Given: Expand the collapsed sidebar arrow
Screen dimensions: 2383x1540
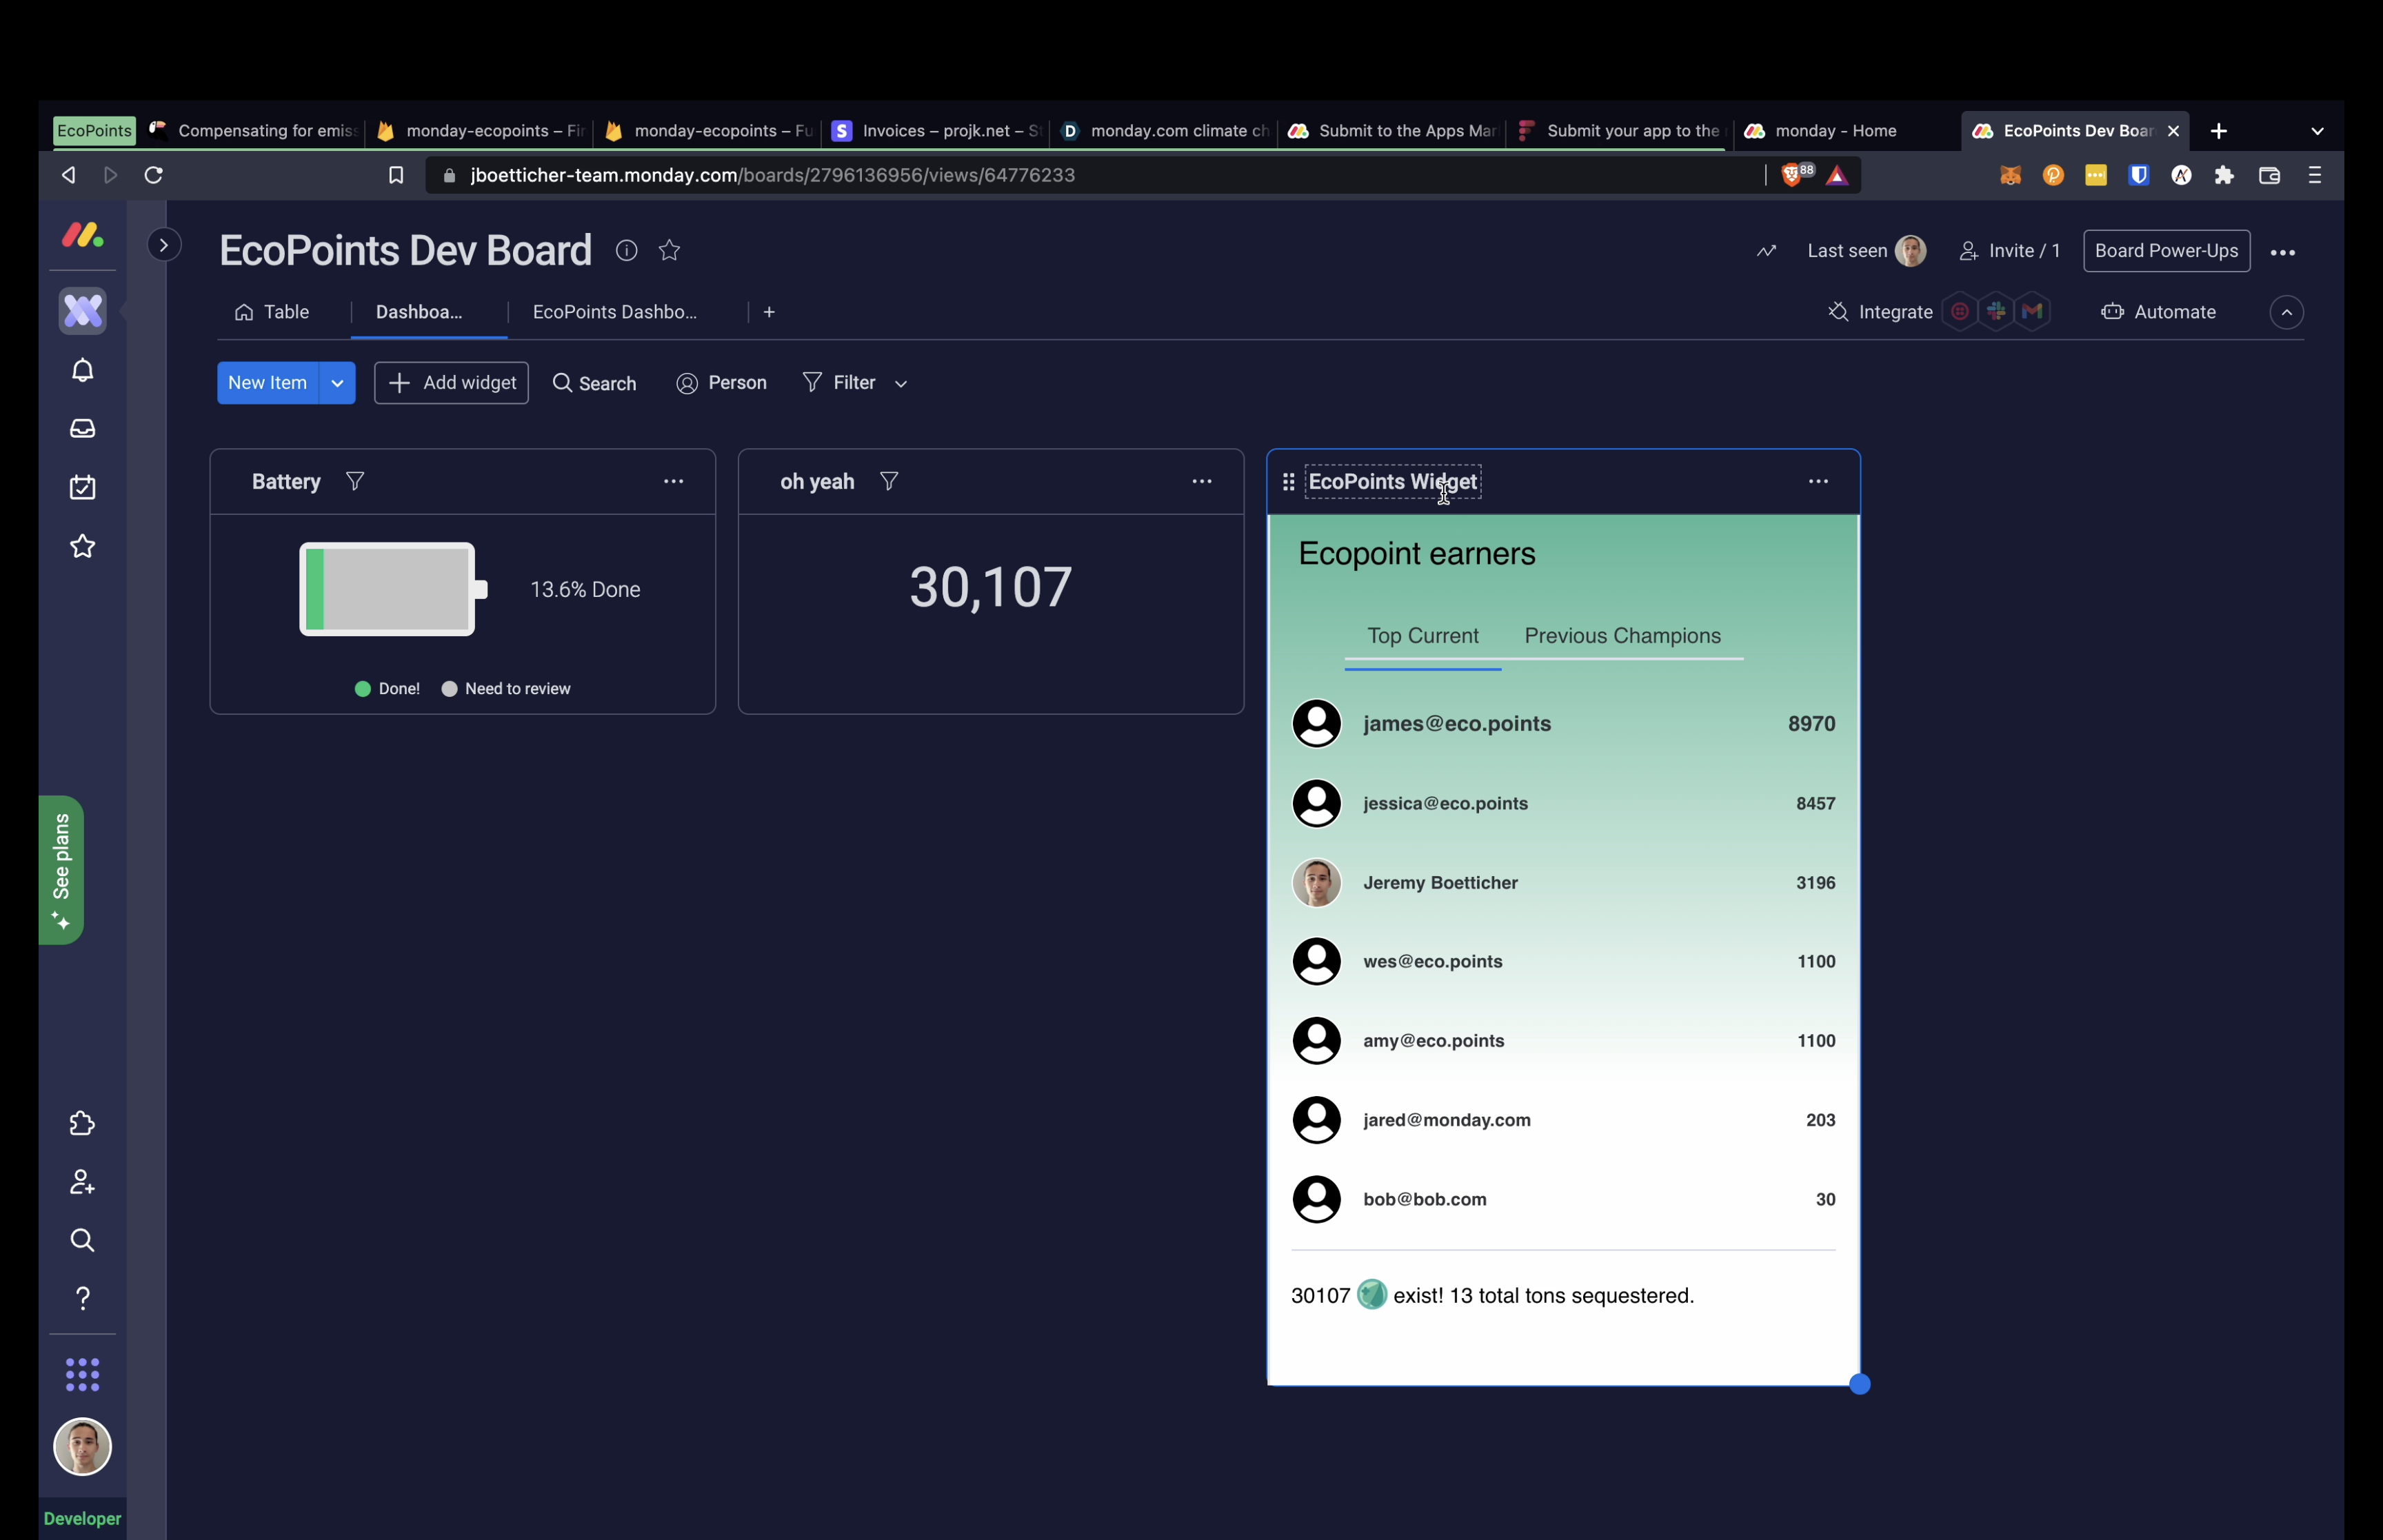Looking at the screenshot, I should point(164,245).
